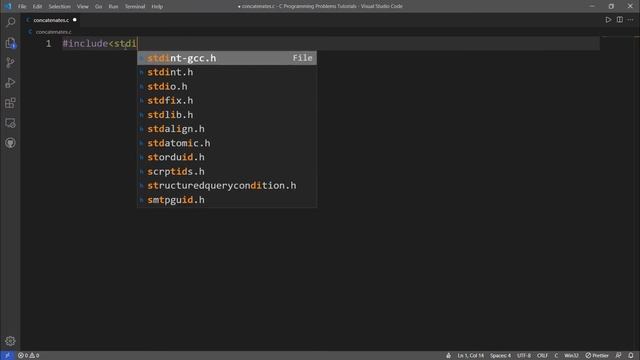Viewport: 640px width, 360px height.
Task: Choose stdatomic.h from suggestions
Action: 227,143
